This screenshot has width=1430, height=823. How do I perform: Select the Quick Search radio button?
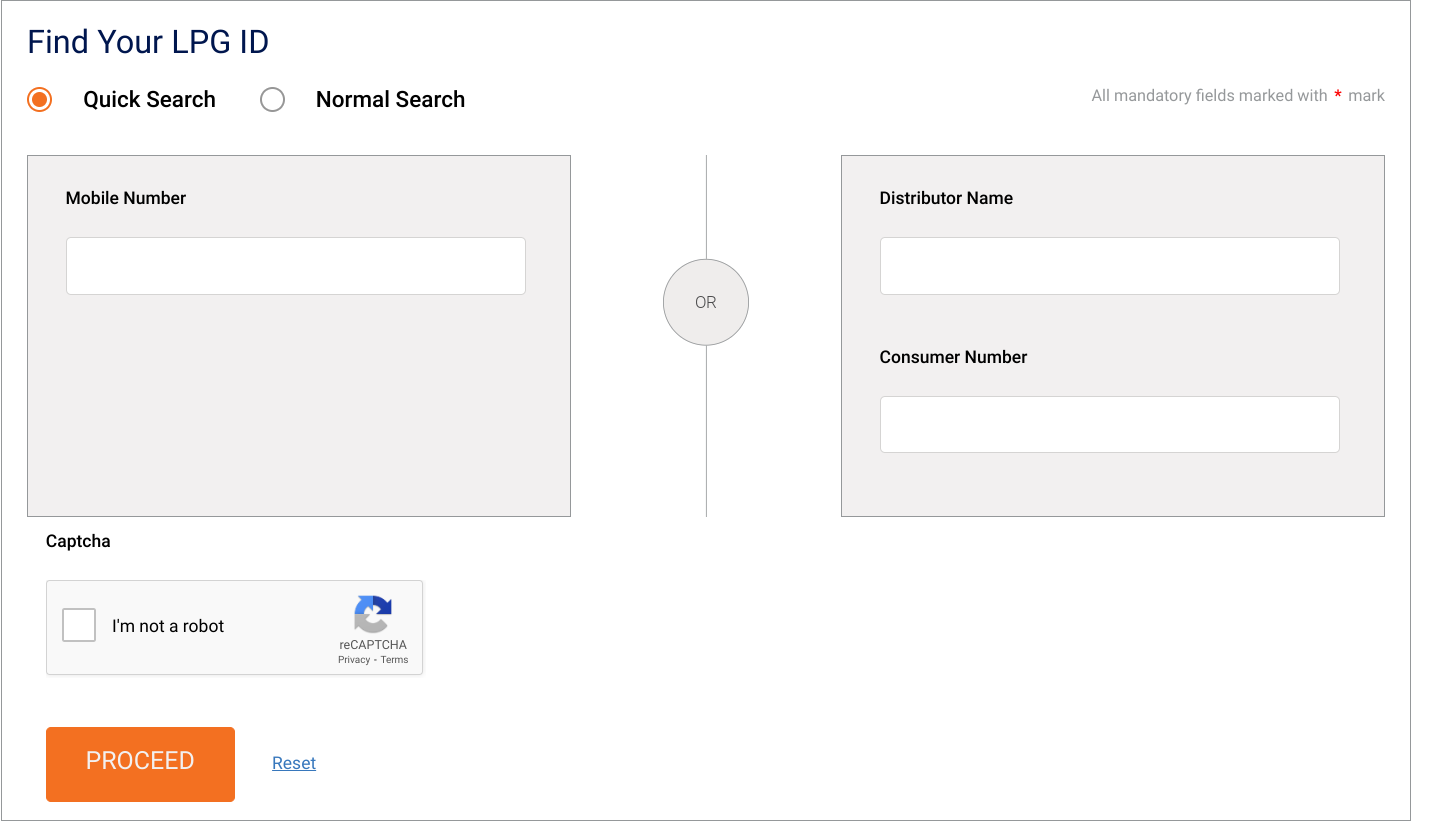click(40, 100)
